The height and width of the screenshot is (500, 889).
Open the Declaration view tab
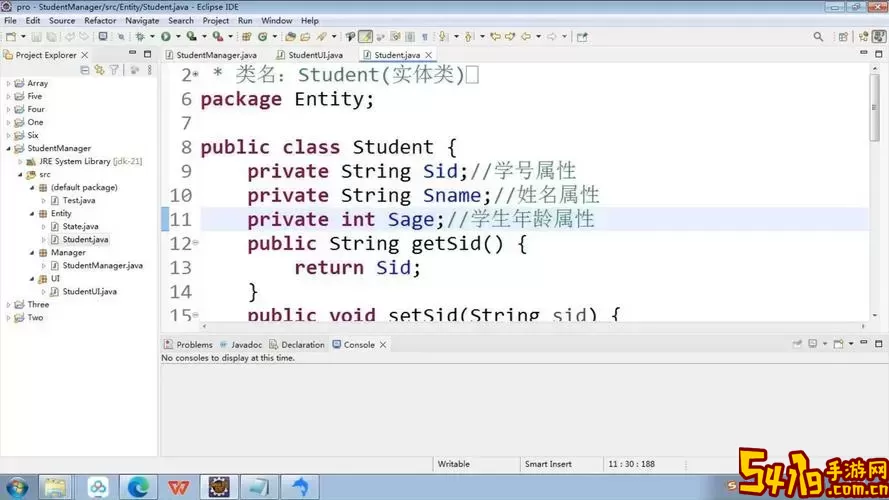297,345
